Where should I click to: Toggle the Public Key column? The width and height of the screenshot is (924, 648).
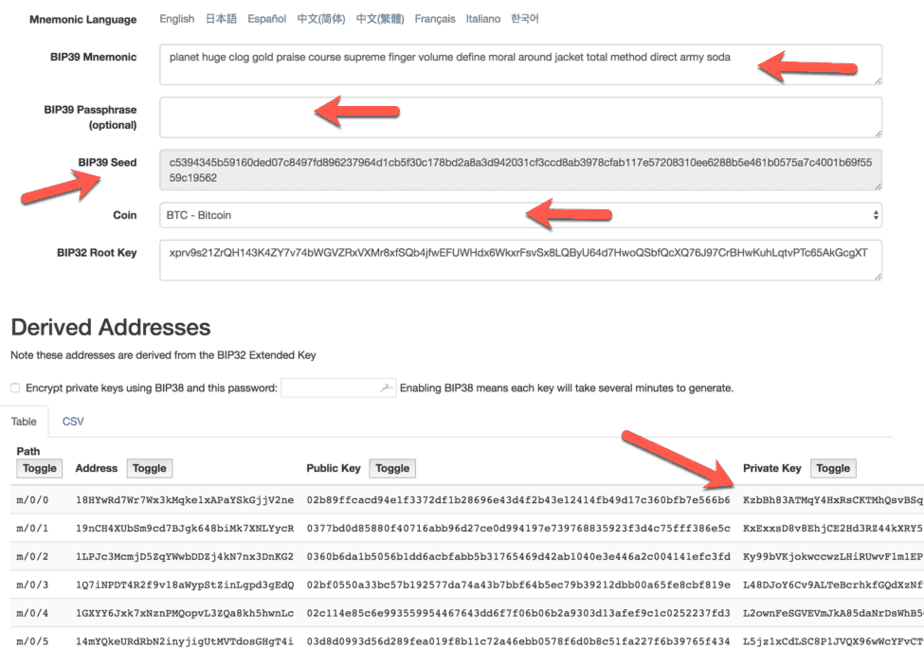[x=392, y=468]
